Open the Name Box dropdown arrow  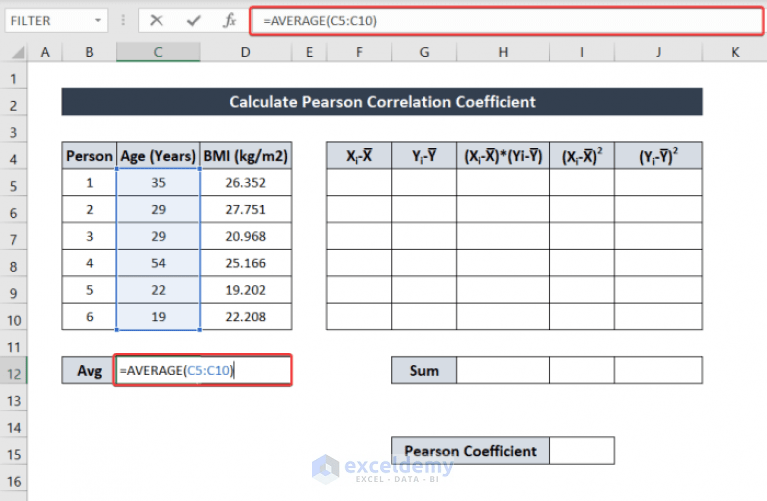click(x=98, y=21)
